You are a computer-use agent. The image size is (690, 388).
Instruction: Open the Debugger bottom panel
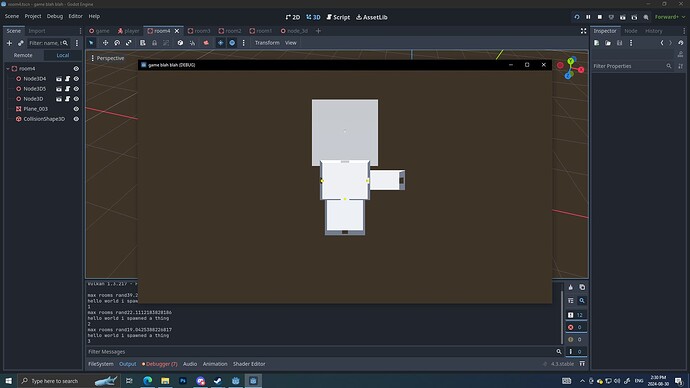(x=159, y=364)
